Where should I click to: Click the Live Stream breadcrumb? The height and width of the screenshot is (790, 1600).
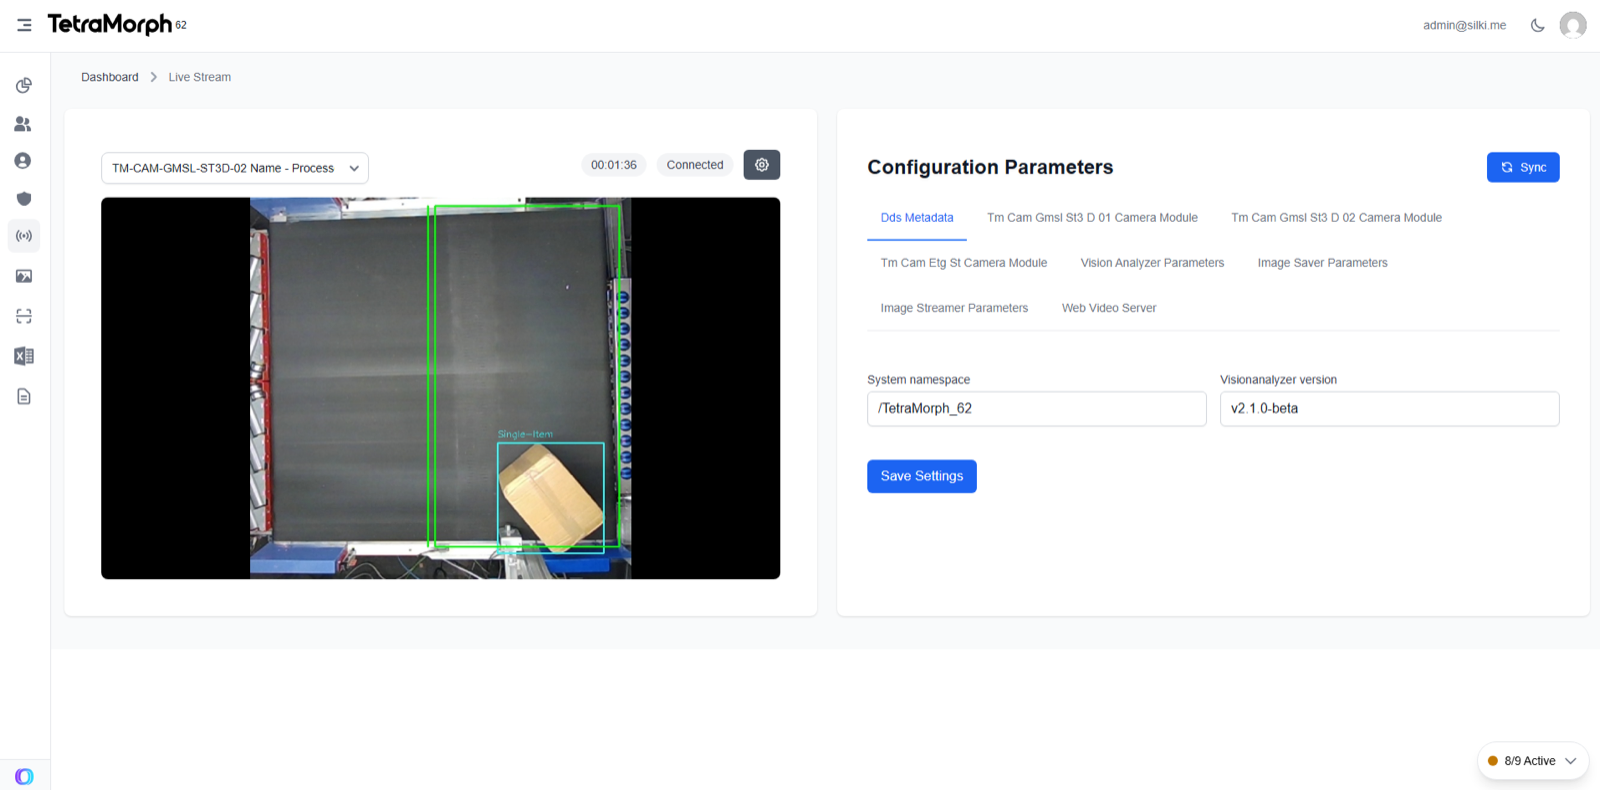pos(200,77)
